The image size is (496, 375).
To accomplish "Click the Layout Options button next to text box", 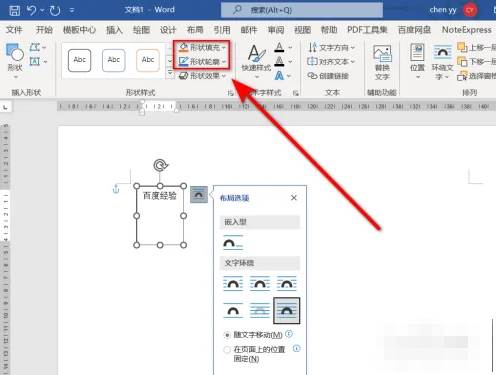I will (199, 195).
